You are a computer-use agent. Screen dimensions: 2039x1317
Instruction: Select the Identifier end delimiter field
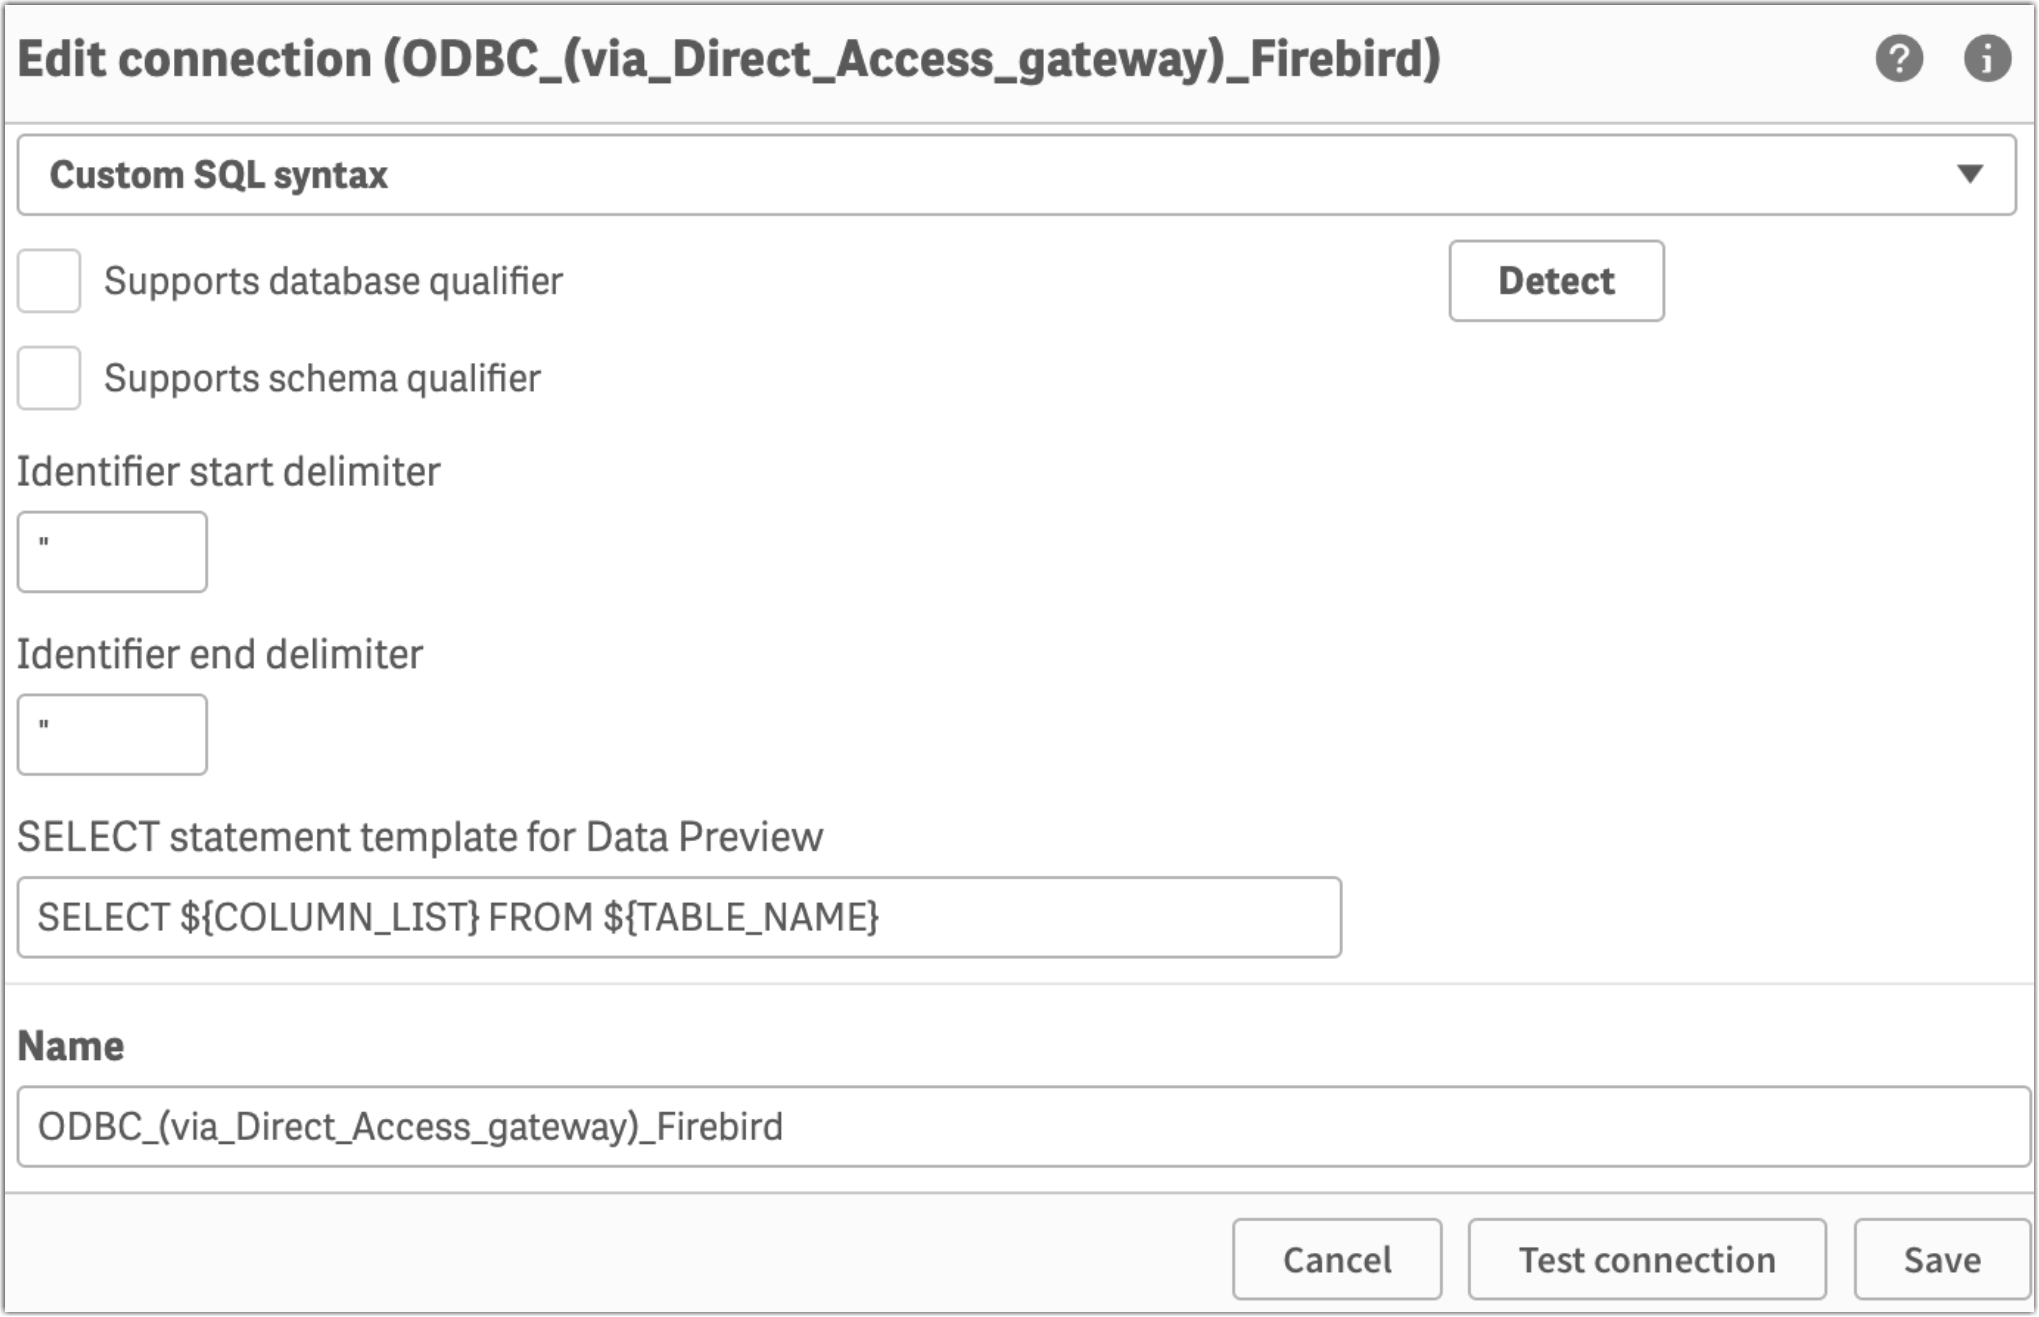pyautogui.click(x=112, y=734)
